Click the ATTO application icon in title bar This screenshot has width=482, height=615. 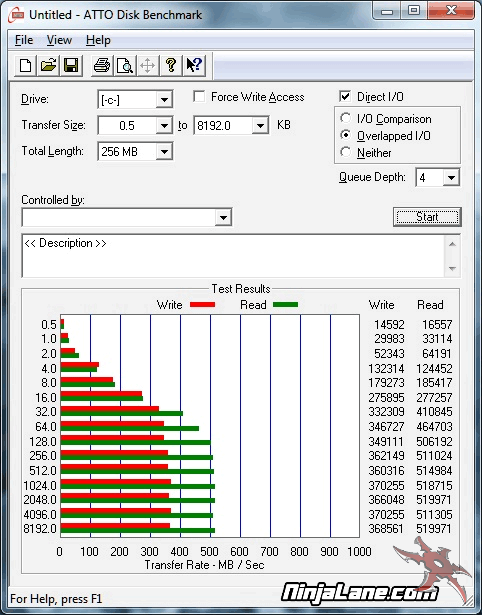tap(16, 15)
